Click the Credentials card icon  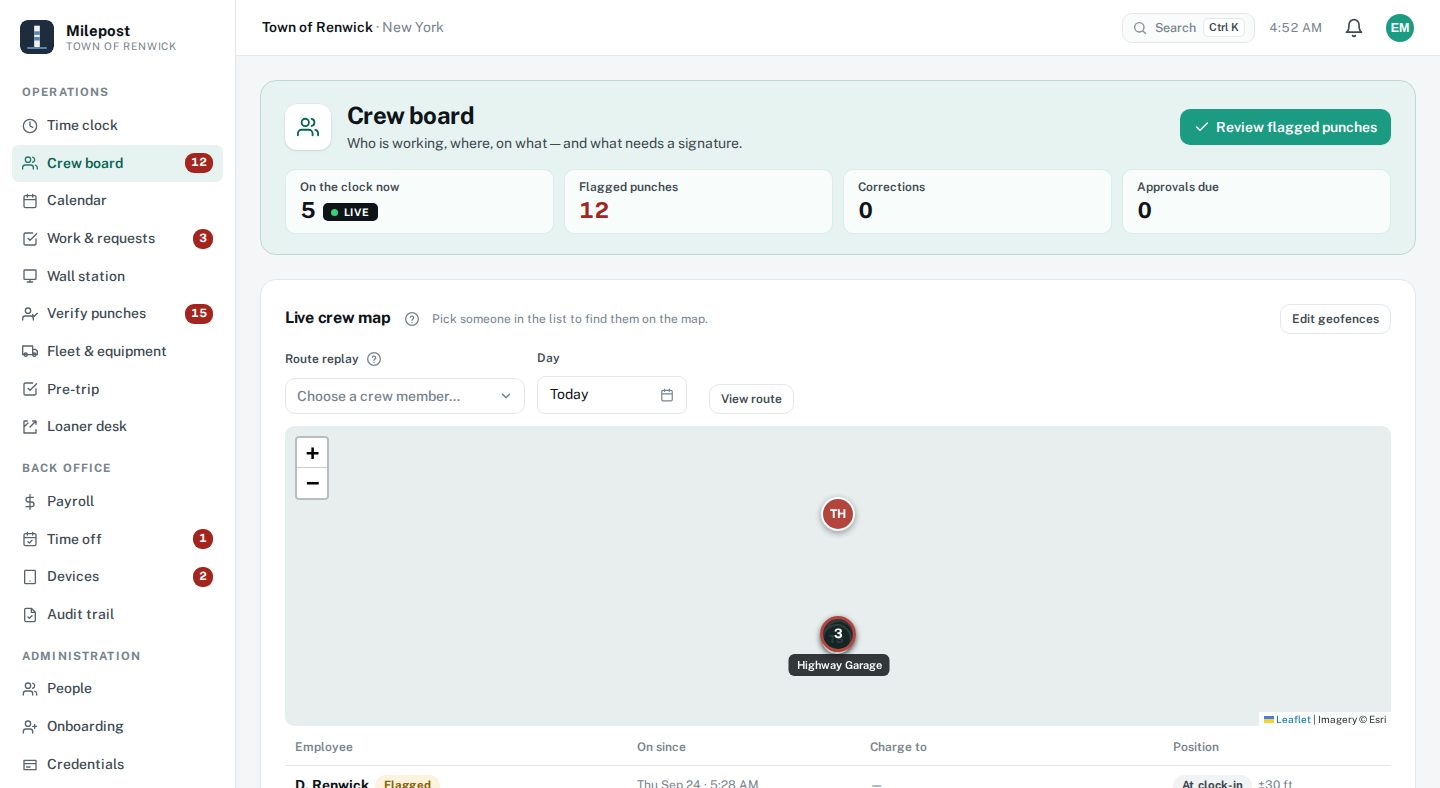coord(30,764)
